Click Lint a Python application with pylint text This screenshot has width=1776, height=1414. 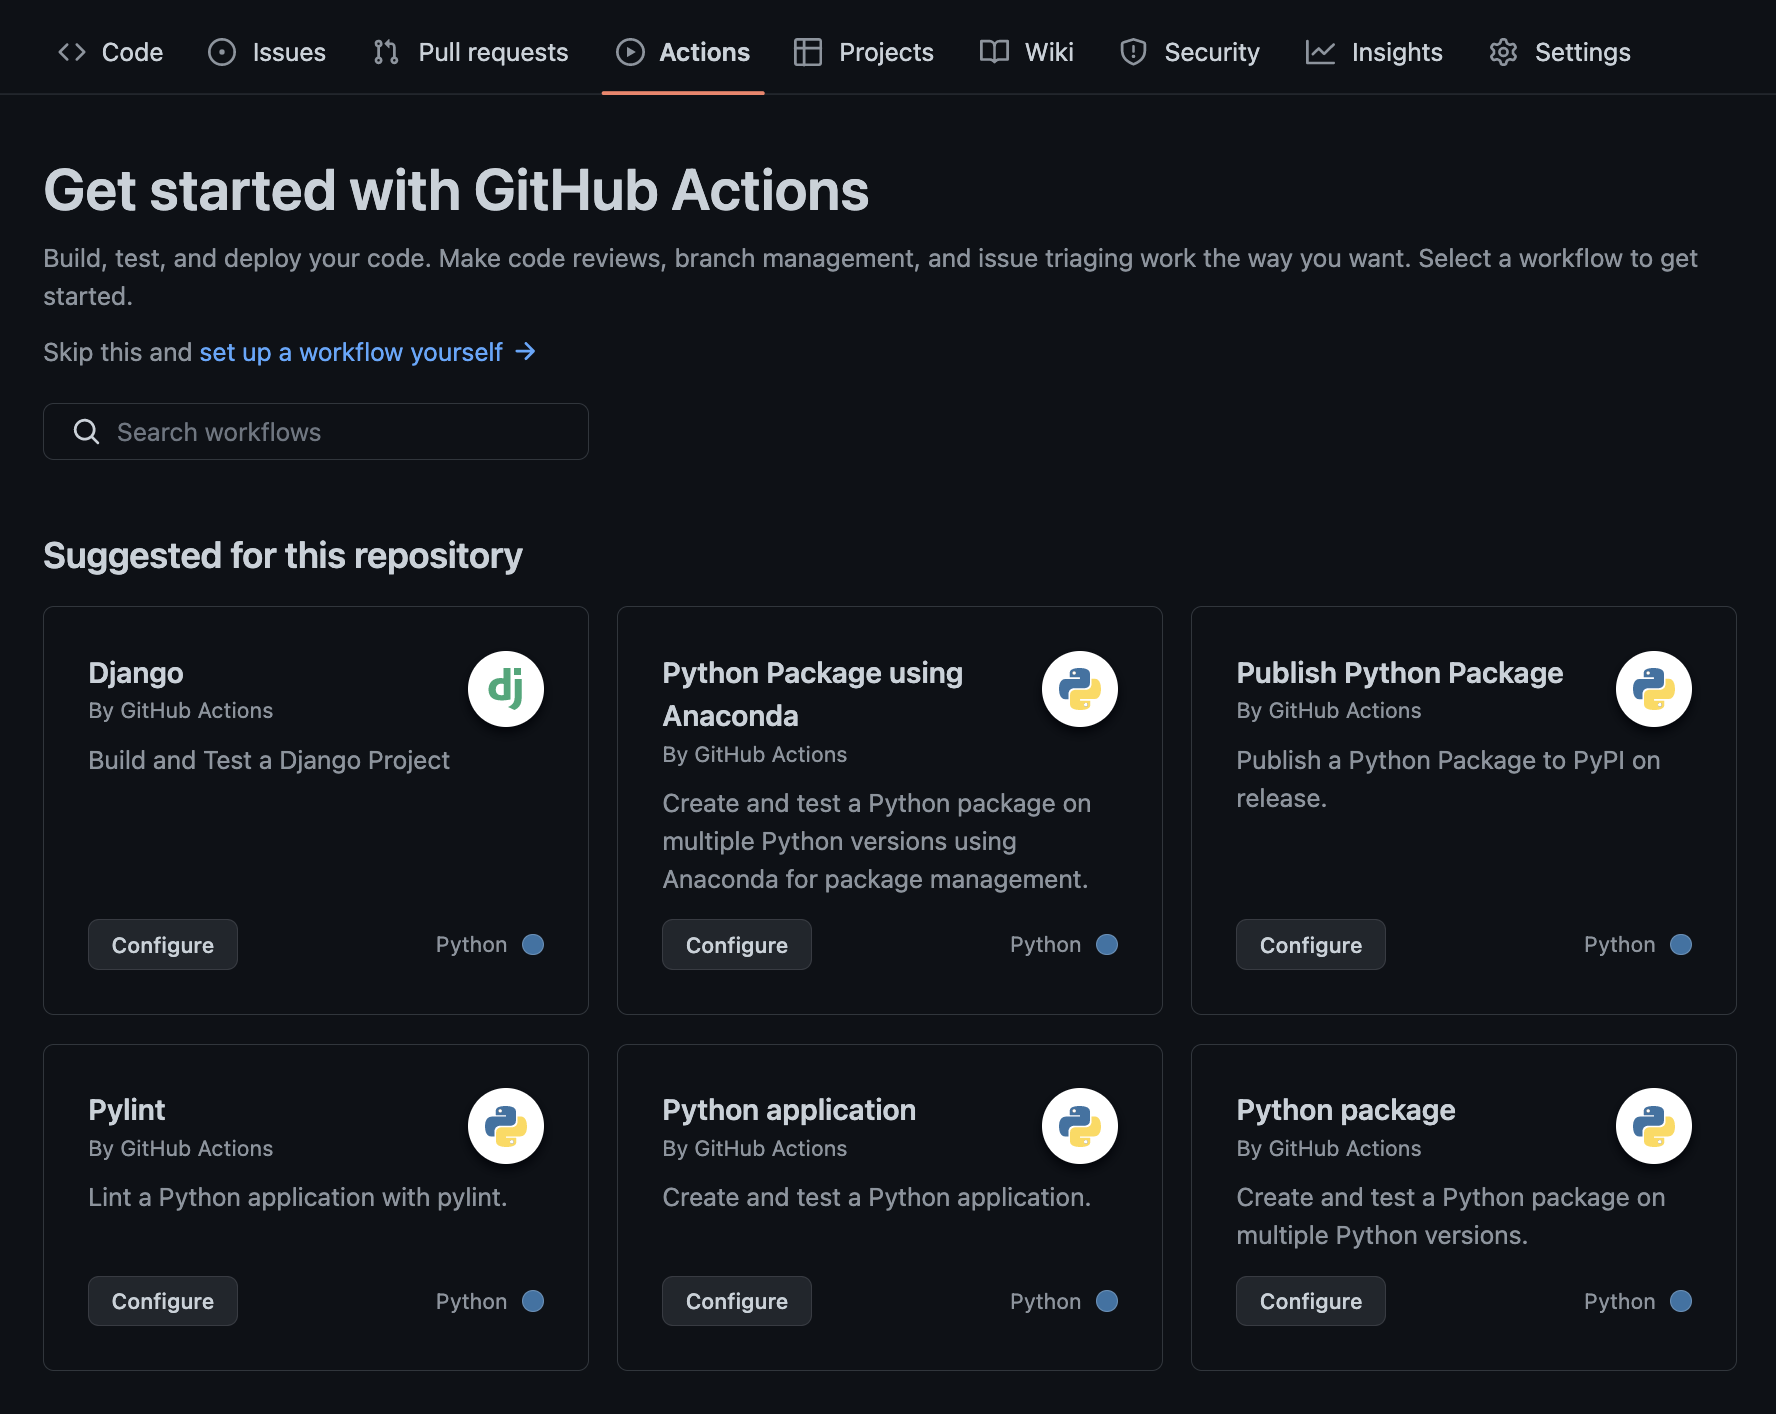tap(298, 1197)
